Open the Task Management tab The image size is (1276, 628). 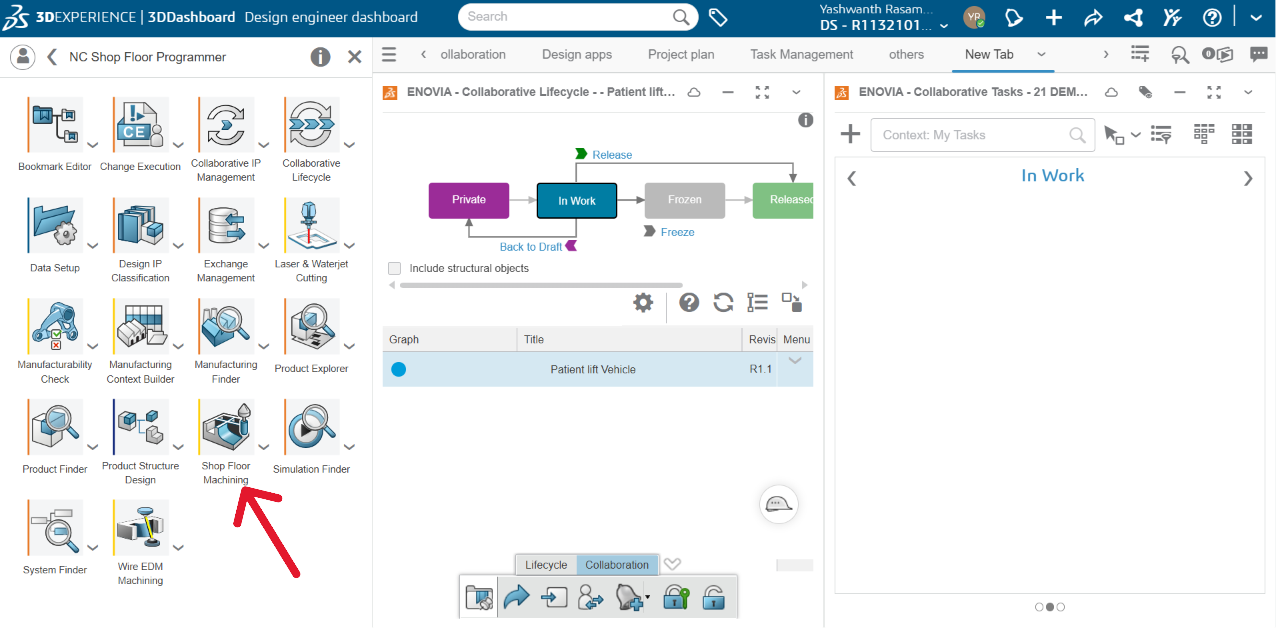pyautogui.click(x=802, y=54)
